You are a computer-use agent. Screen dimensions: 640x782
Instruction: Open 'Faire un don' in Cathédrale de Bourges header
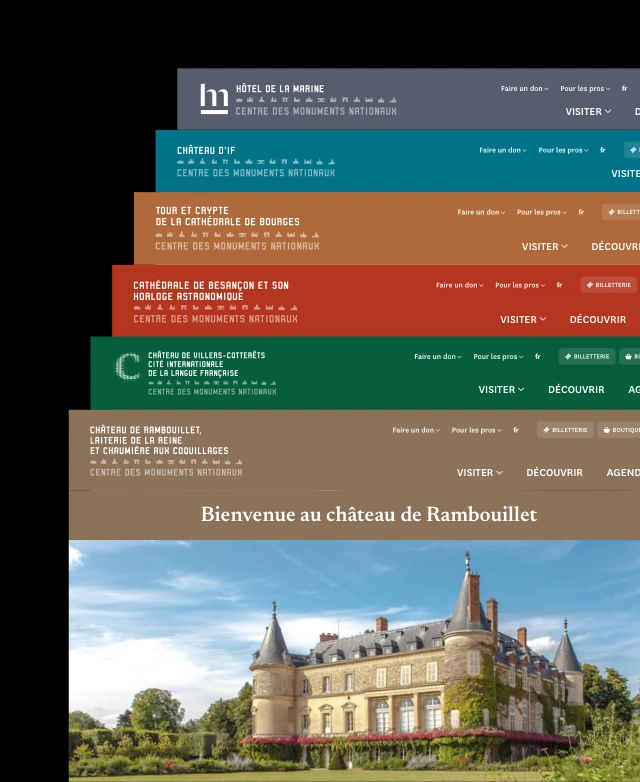click(x=481, y=212)
